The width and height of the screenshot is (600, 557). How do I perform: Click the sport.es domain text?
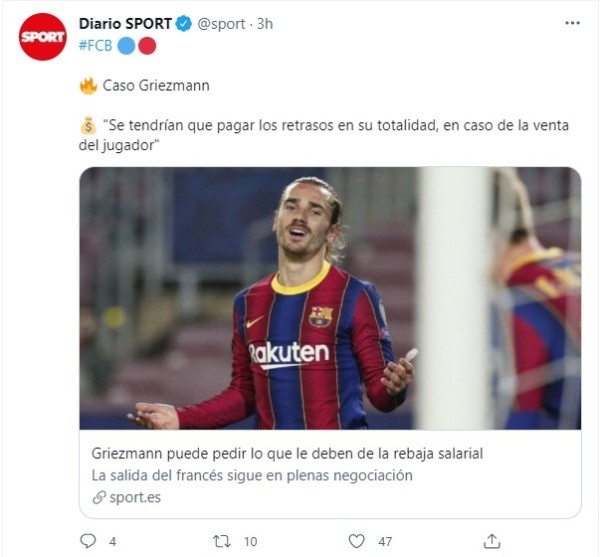coord(135,498)
